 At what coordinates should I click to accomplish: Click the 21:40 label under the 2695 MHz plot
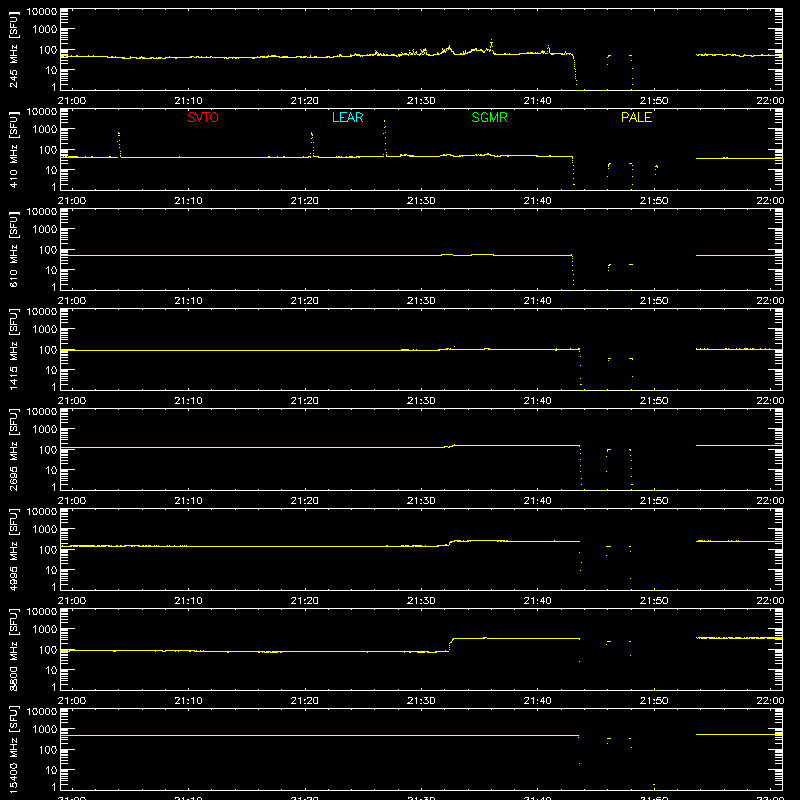tap(537, 501)
